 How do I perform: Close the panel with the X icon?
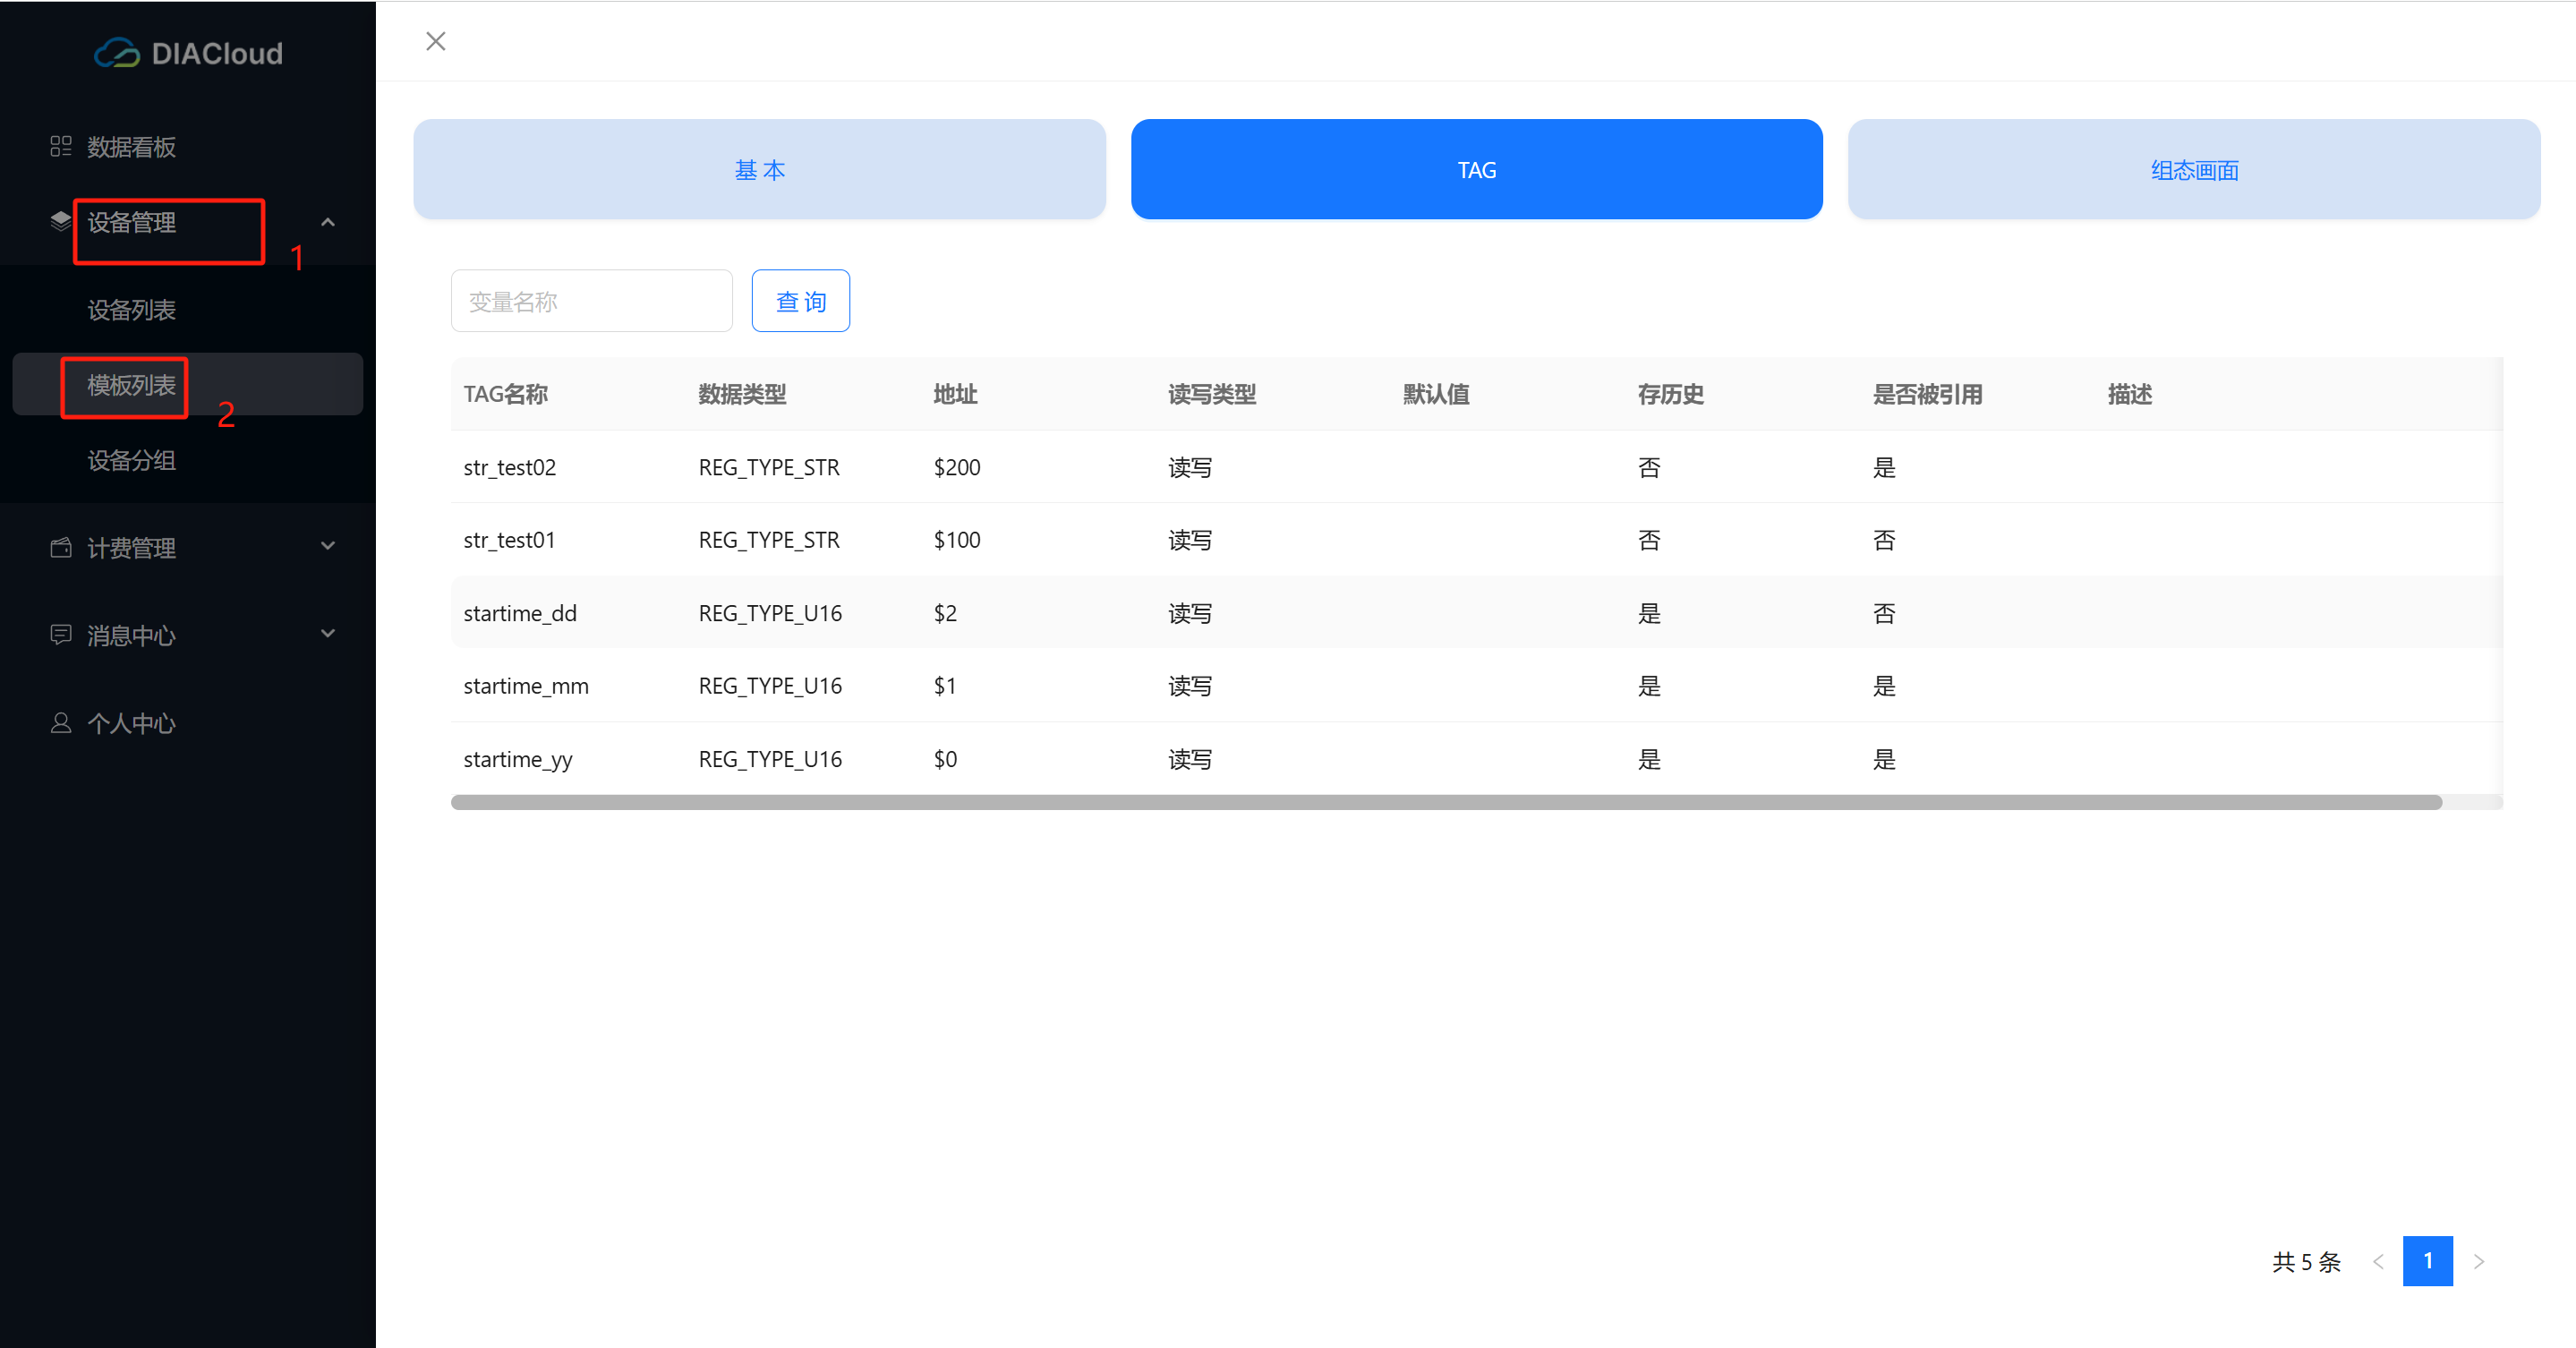point(436,41)
